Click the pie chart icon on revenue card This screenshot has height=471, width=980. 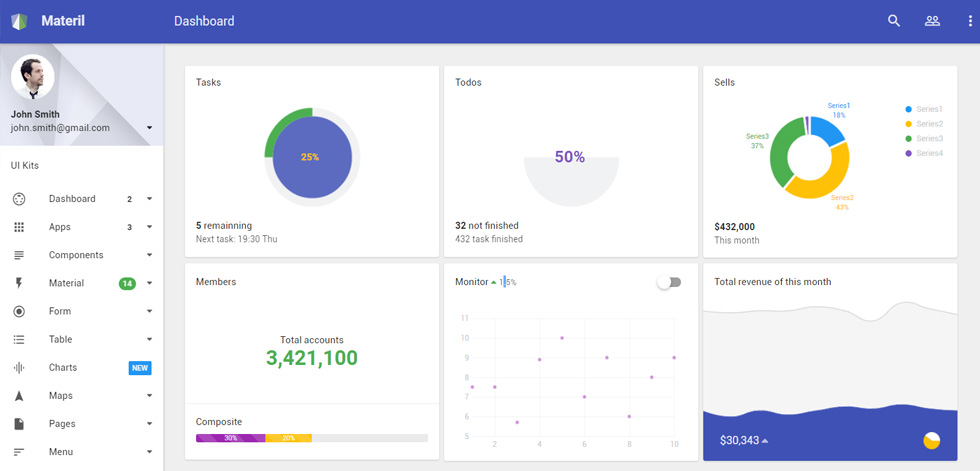[931, 440]
